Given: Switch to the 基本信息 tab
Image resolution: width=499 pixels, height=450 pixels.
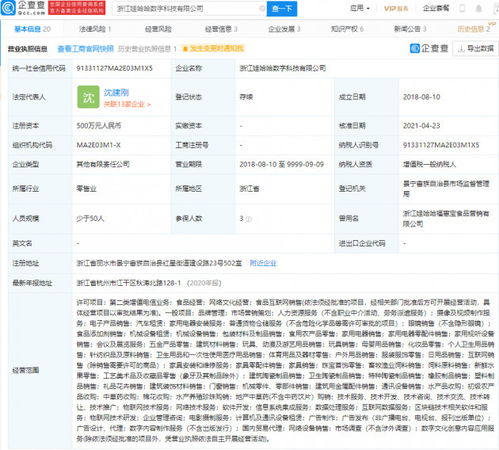Looking at the screenshot, I should tap(32, 29).
